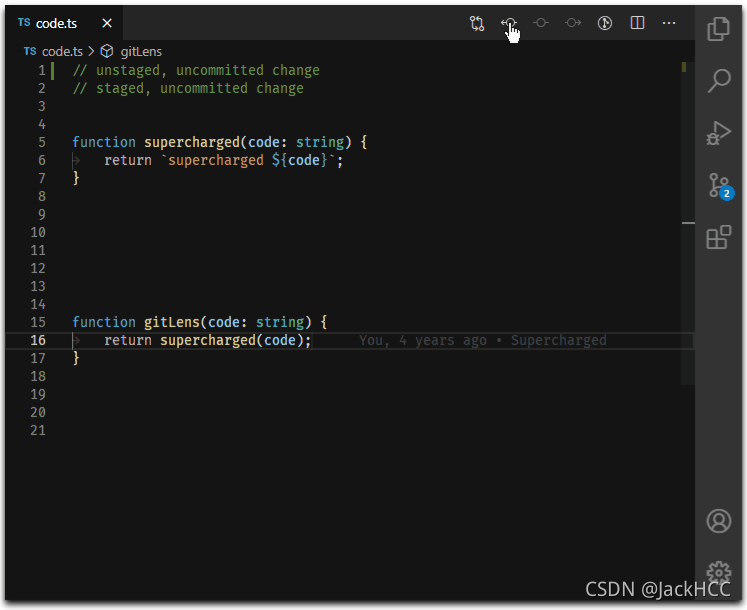Open the Accounts menu icon
This screenshot has width=747, height=610.
tap(718, 520)
